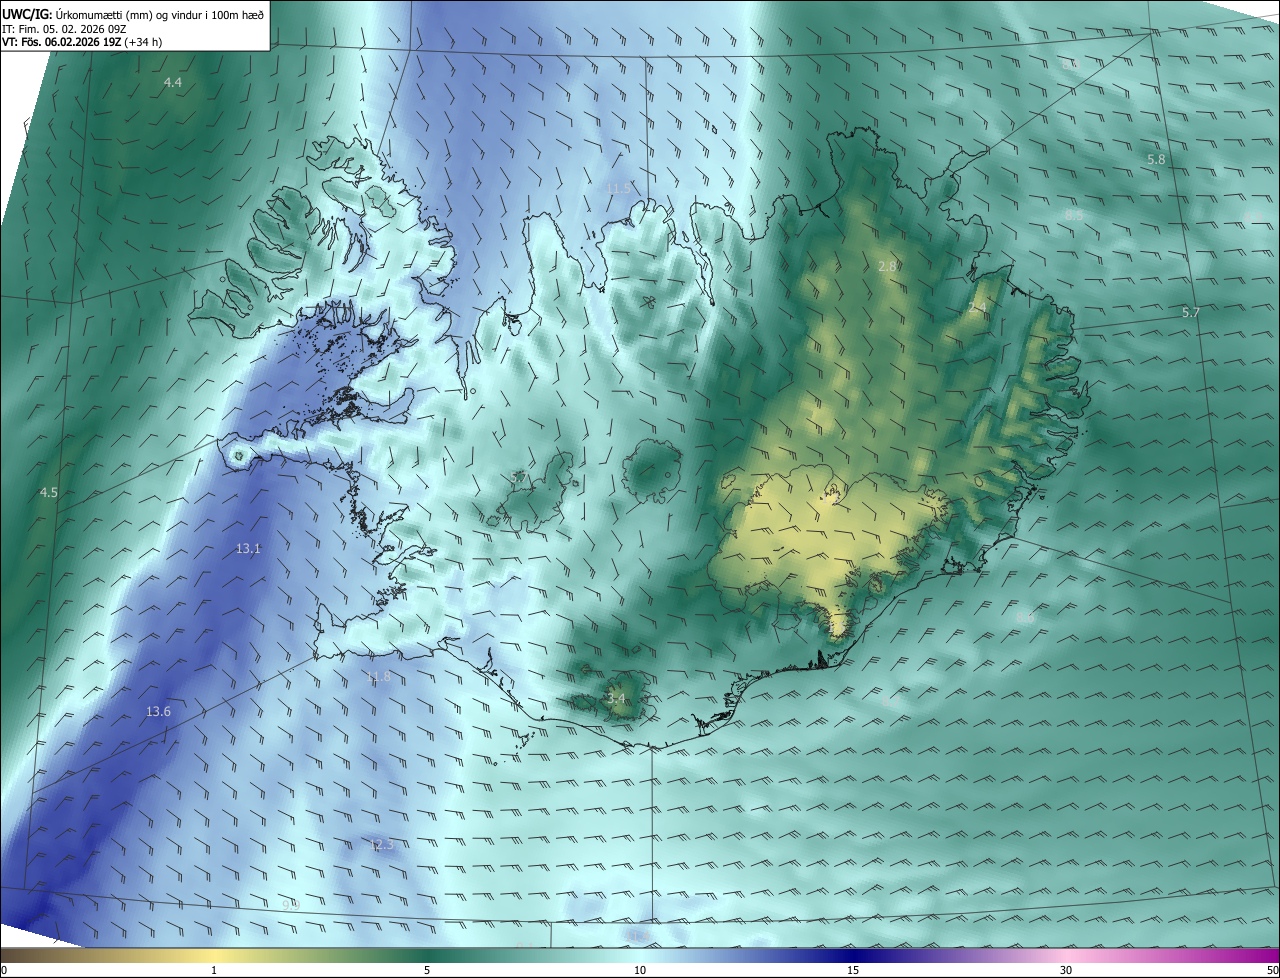Click the yellow section of the color bar
This screenshot has width=1280, height=978.
pyautogui.click(x=215, y=955)
